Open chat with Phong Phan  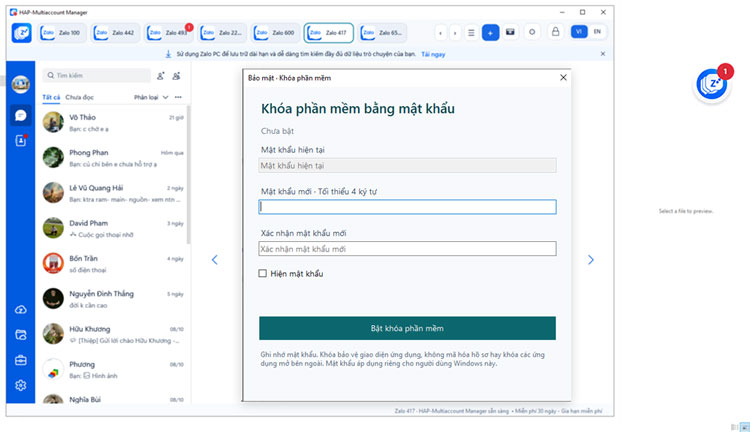pyautogui.click(x=113, y=158)
